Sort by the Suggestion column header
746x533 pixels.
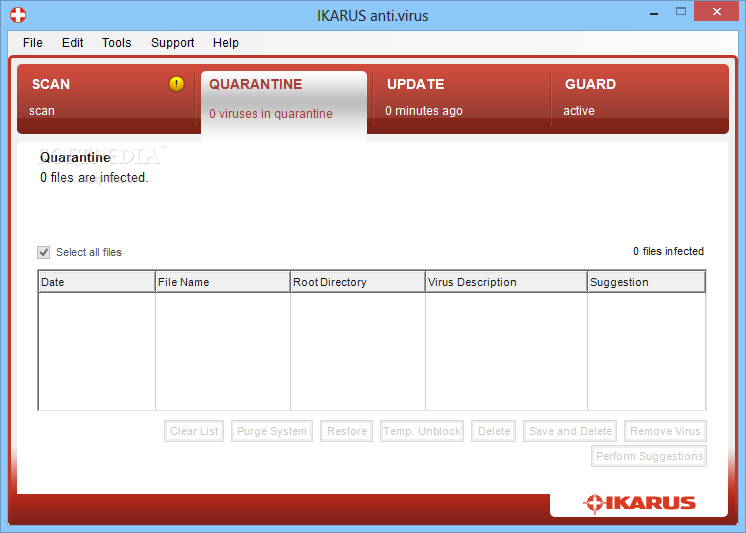[647, 282]
